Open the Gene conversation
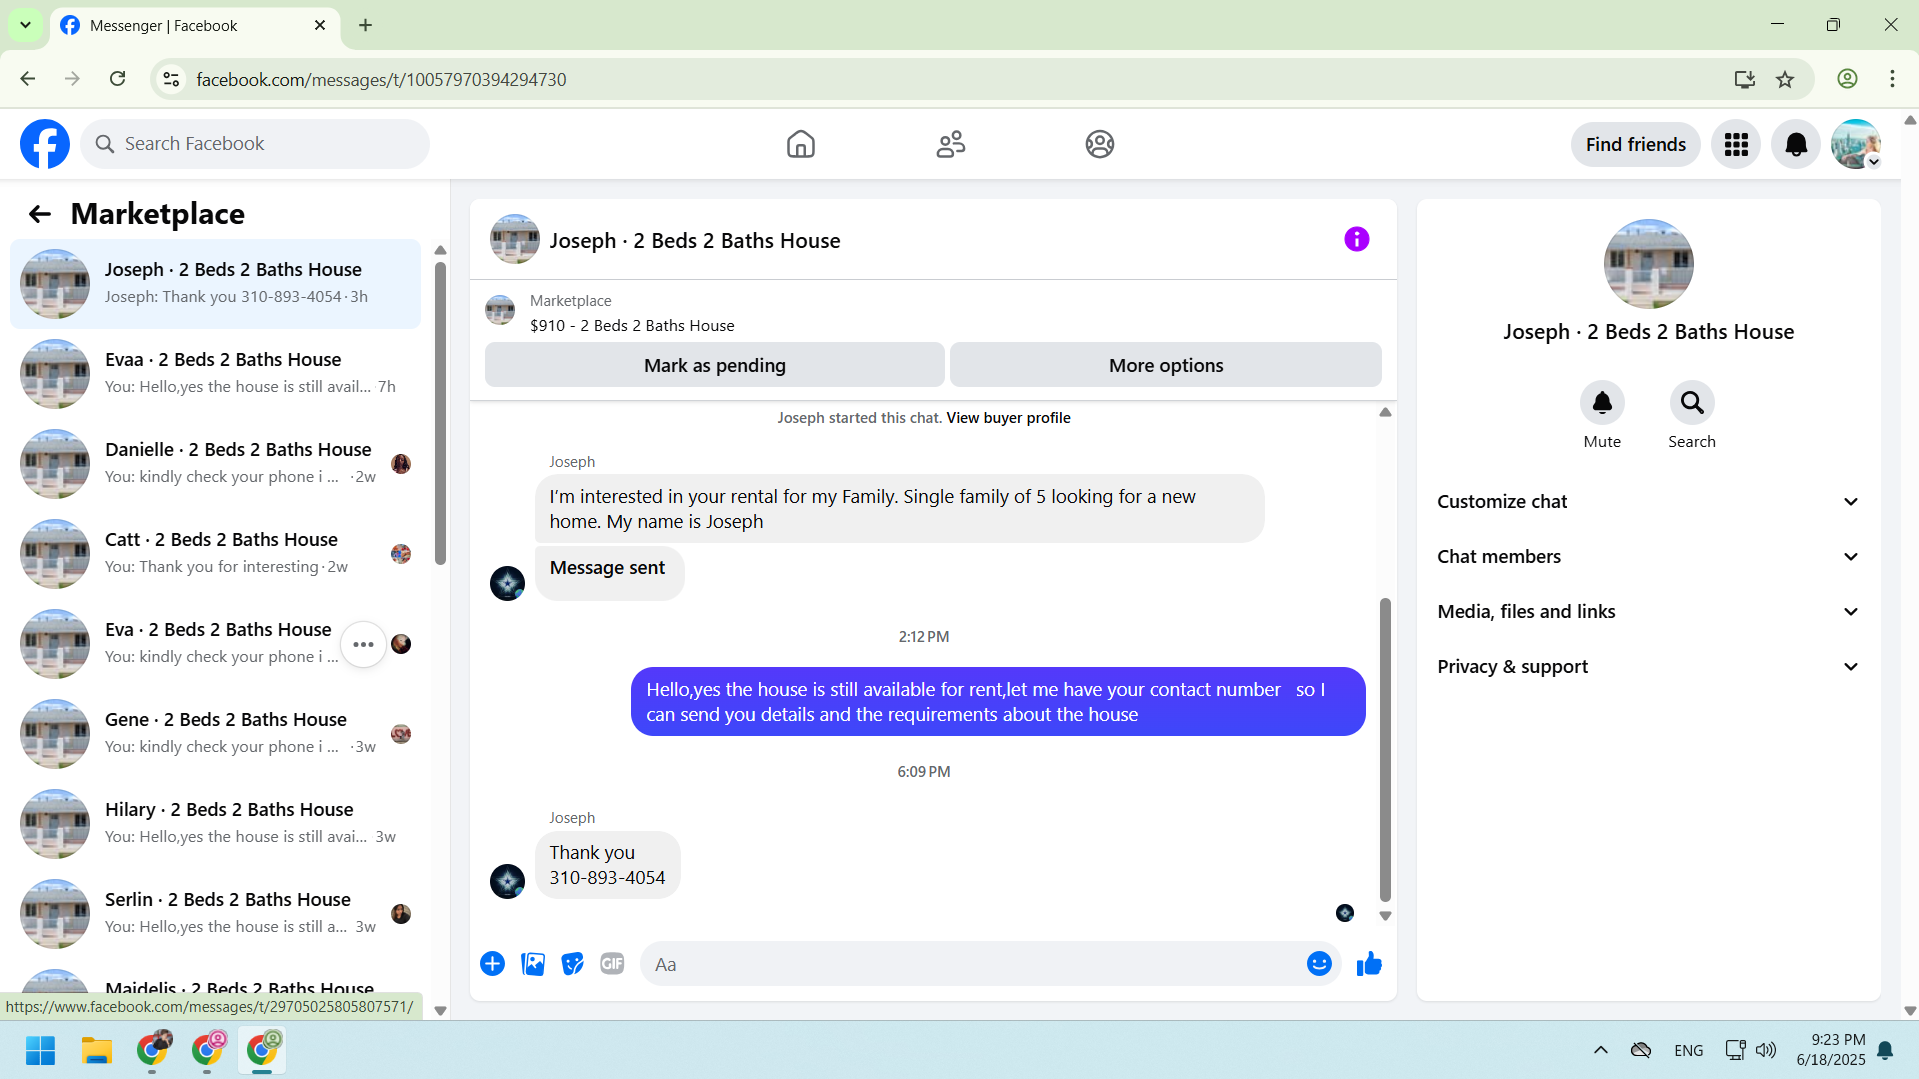 (215, 734)
